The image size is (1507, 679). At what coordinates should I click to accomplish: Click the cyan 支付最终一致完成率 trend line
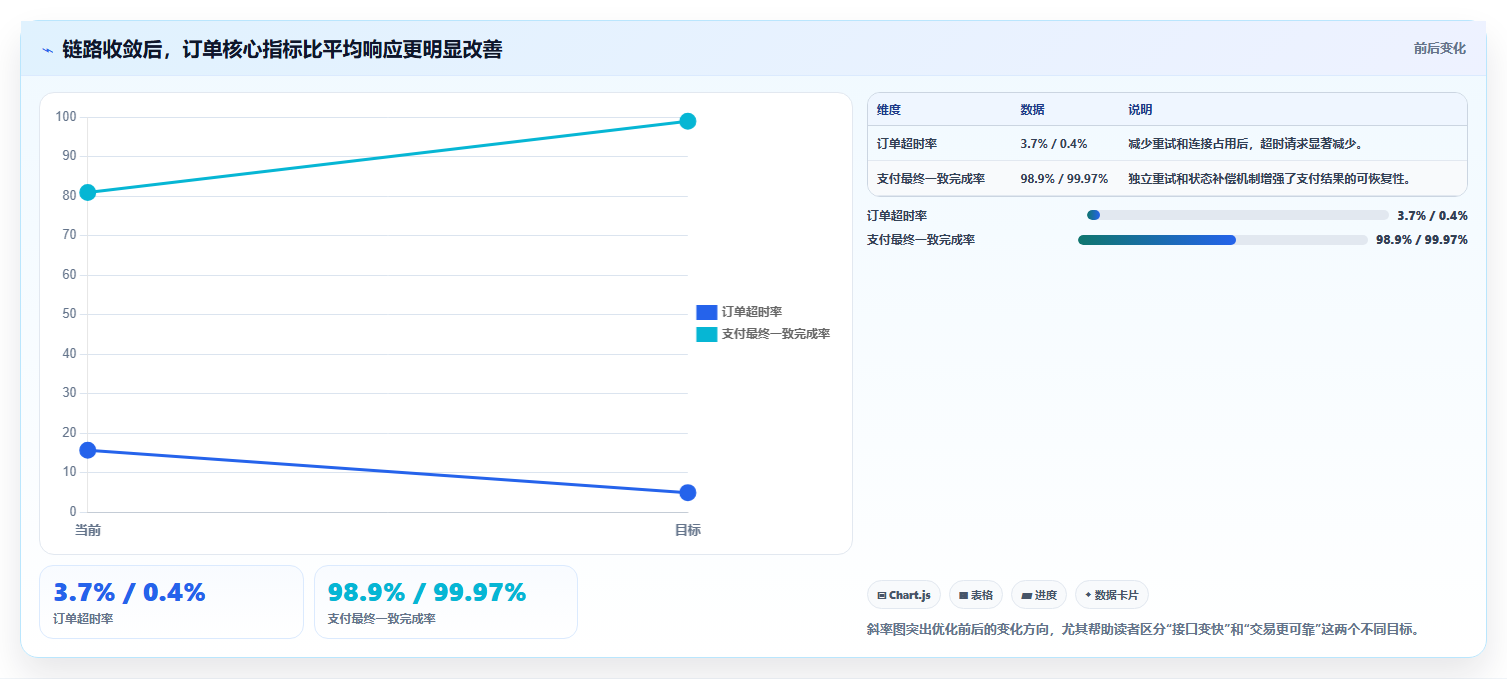pyautogui.click(x=388, y=156)
